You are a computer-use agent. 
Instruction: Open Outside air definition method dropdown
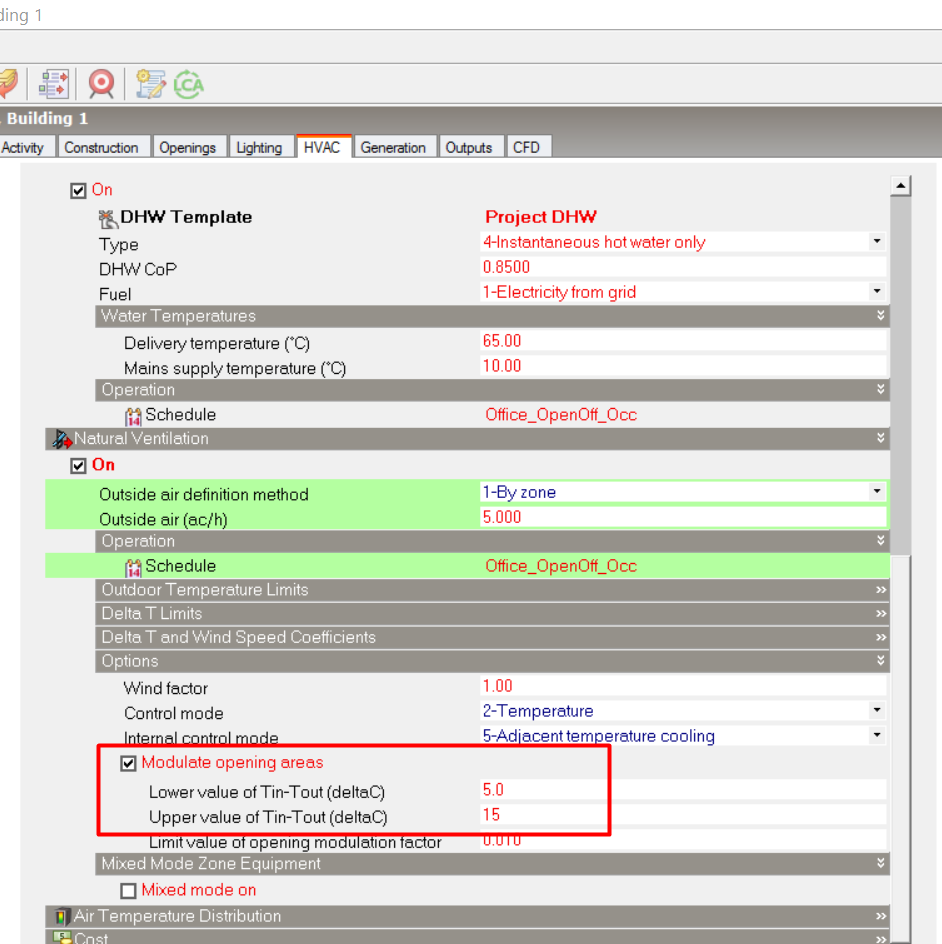click(x=877, y=492)
